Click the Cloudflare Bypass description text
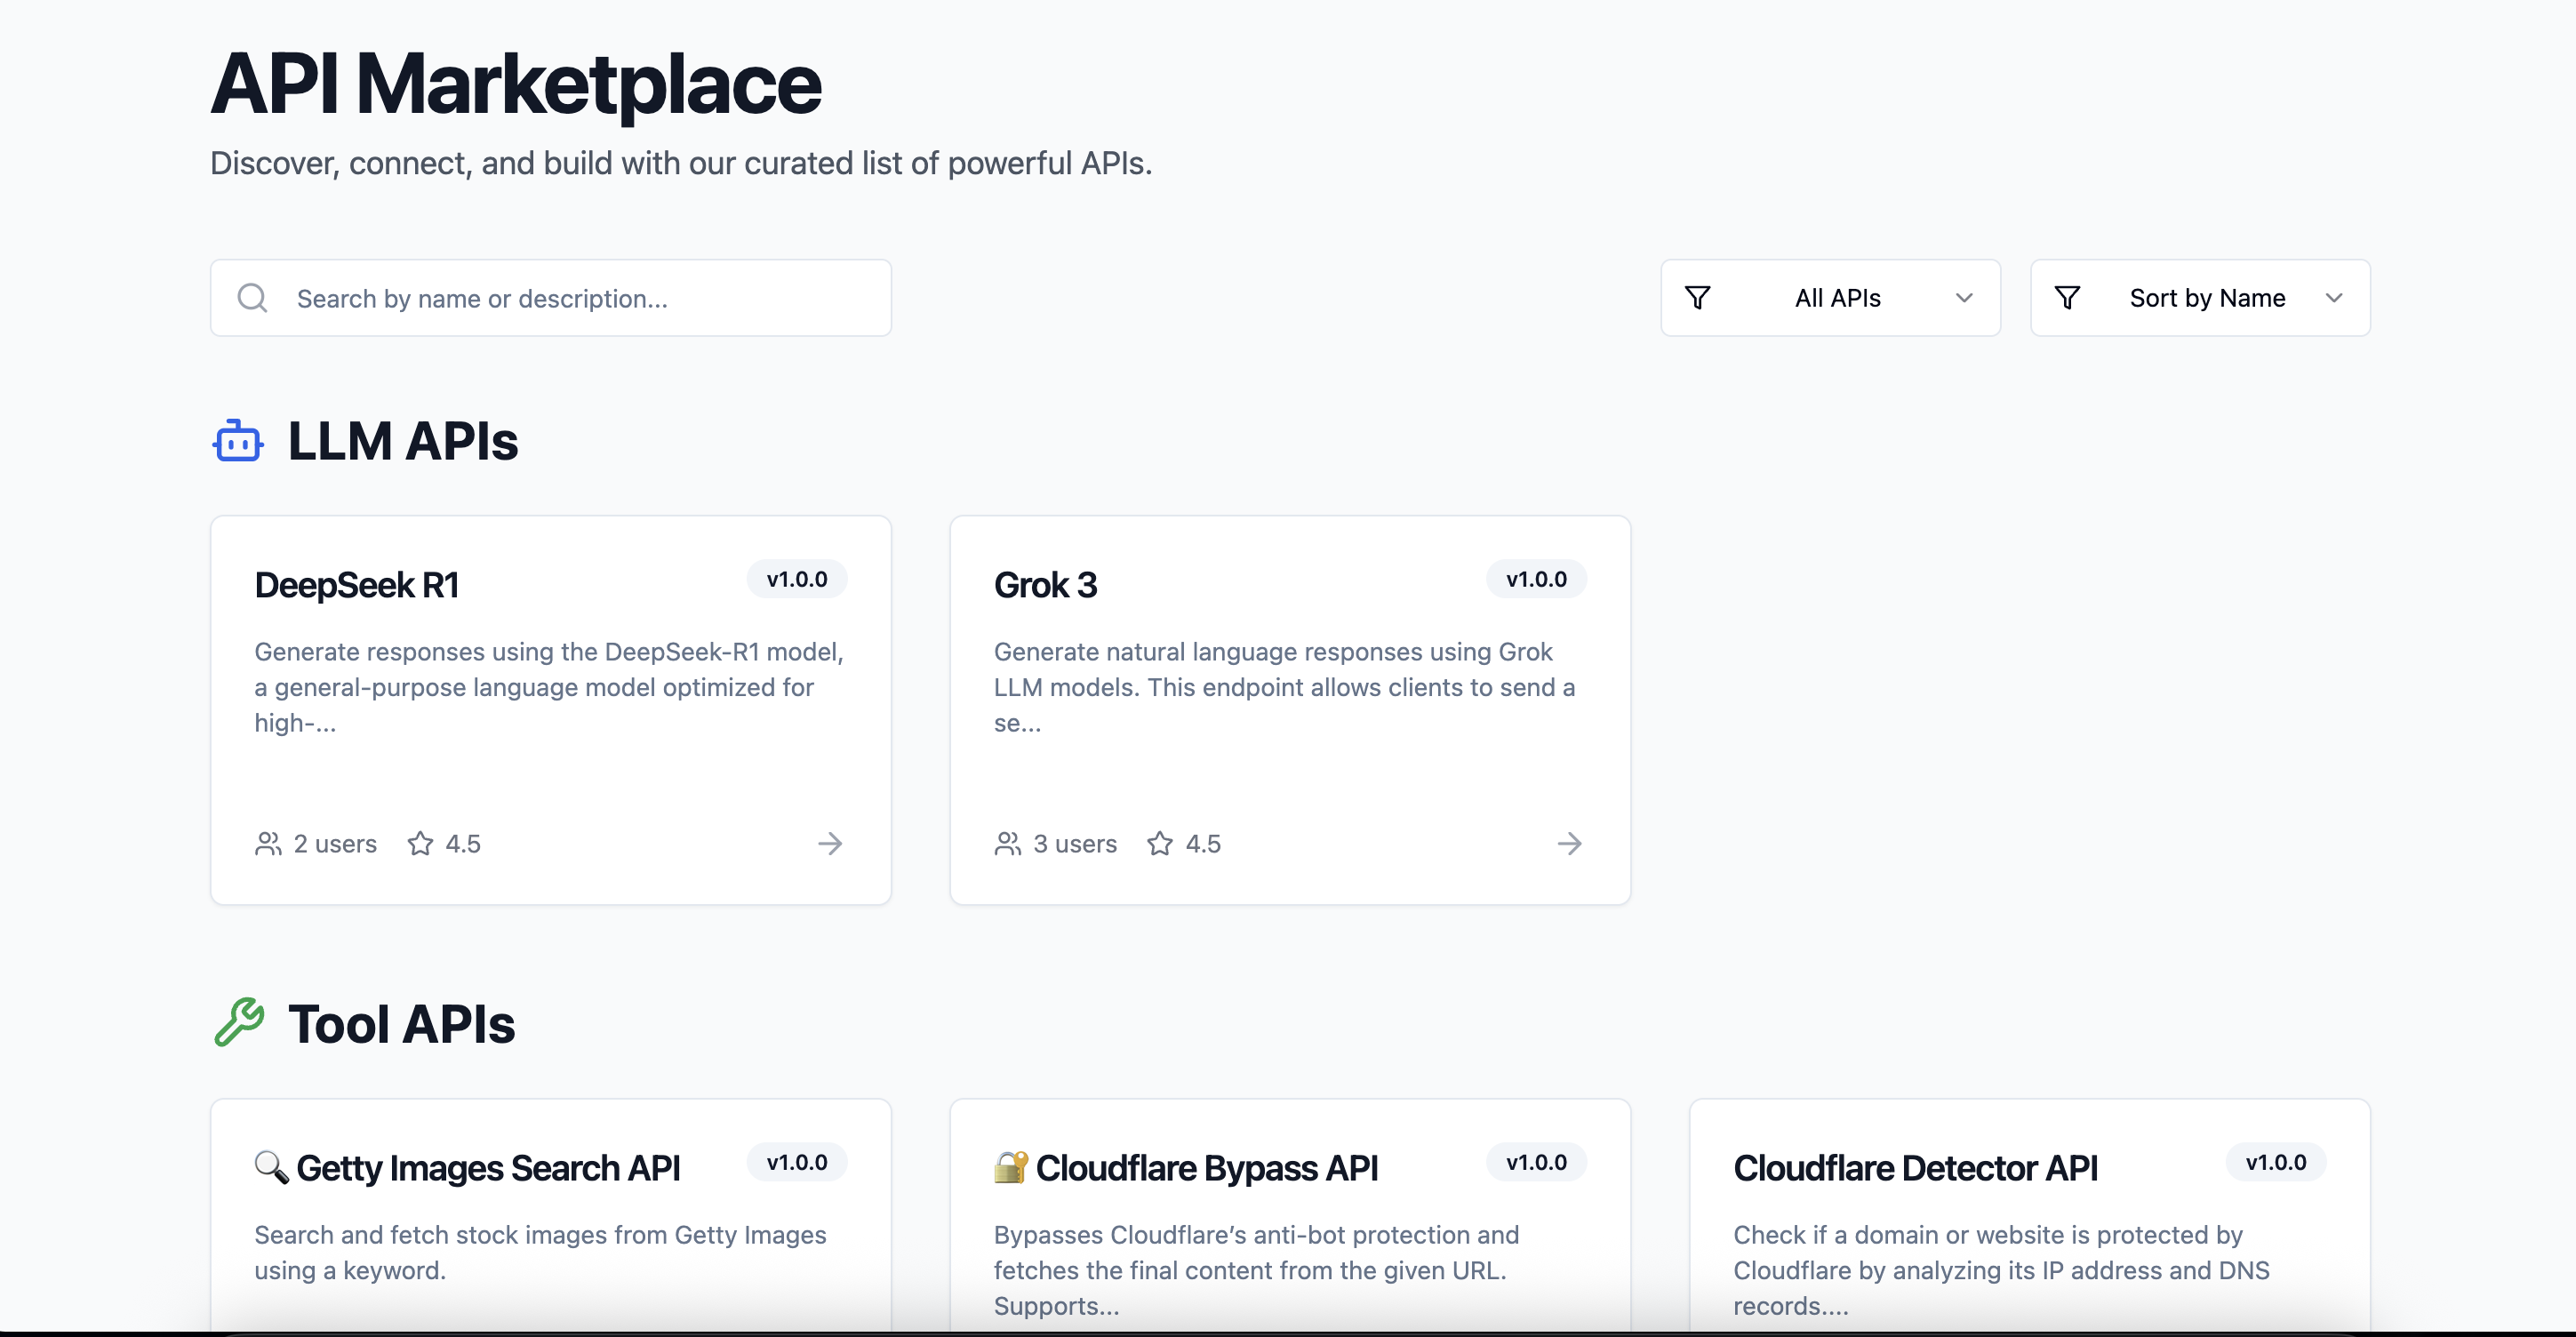This screenshot has height=1337, width=2576. click(x=1257, y=1270)
